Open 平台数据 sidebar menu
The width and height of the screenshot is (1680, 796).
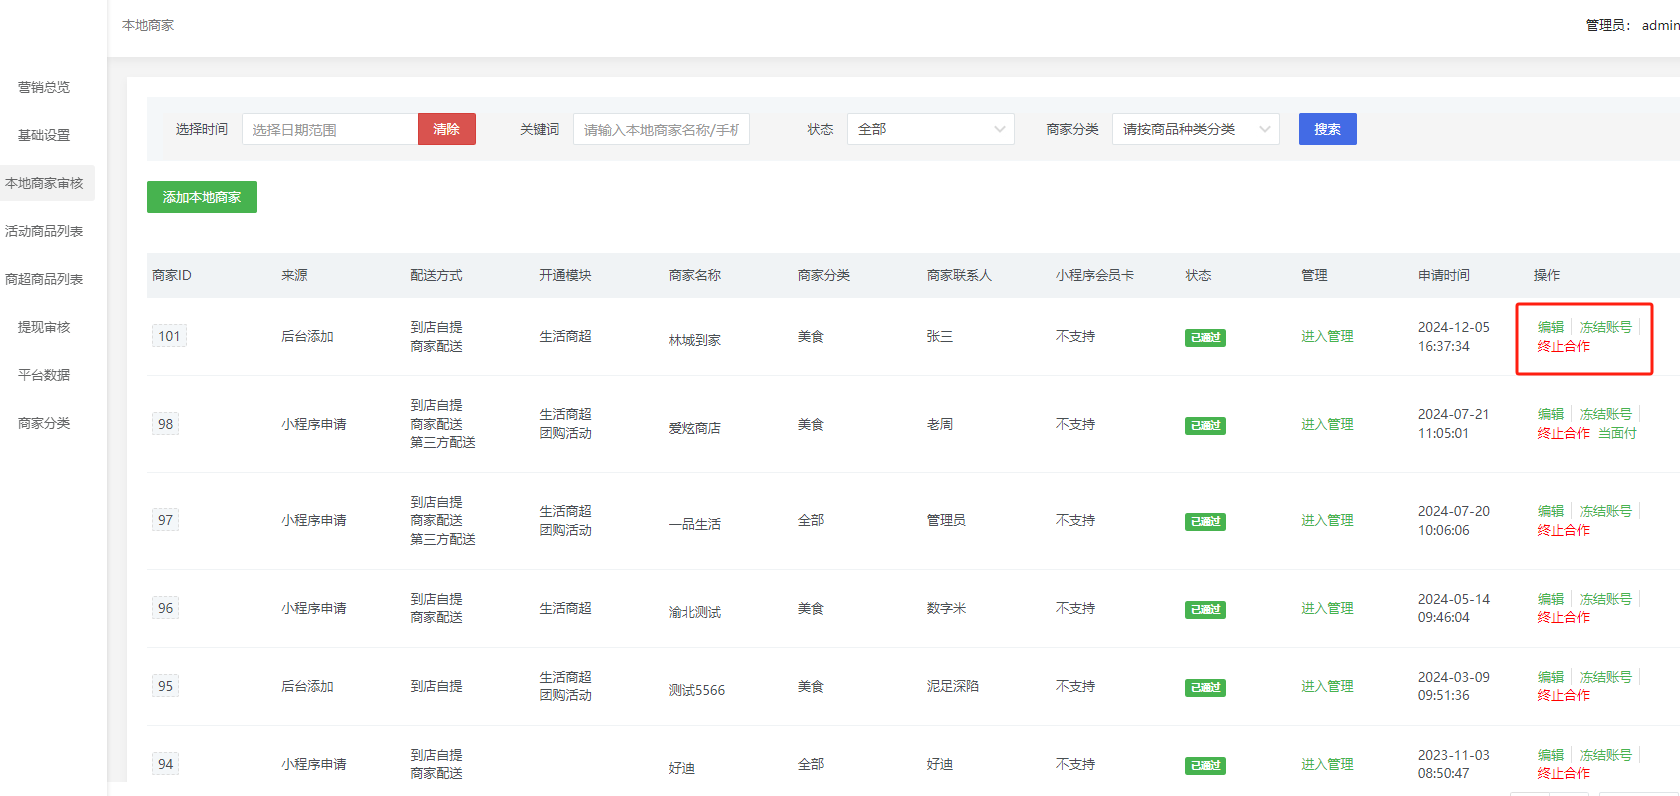44,375
